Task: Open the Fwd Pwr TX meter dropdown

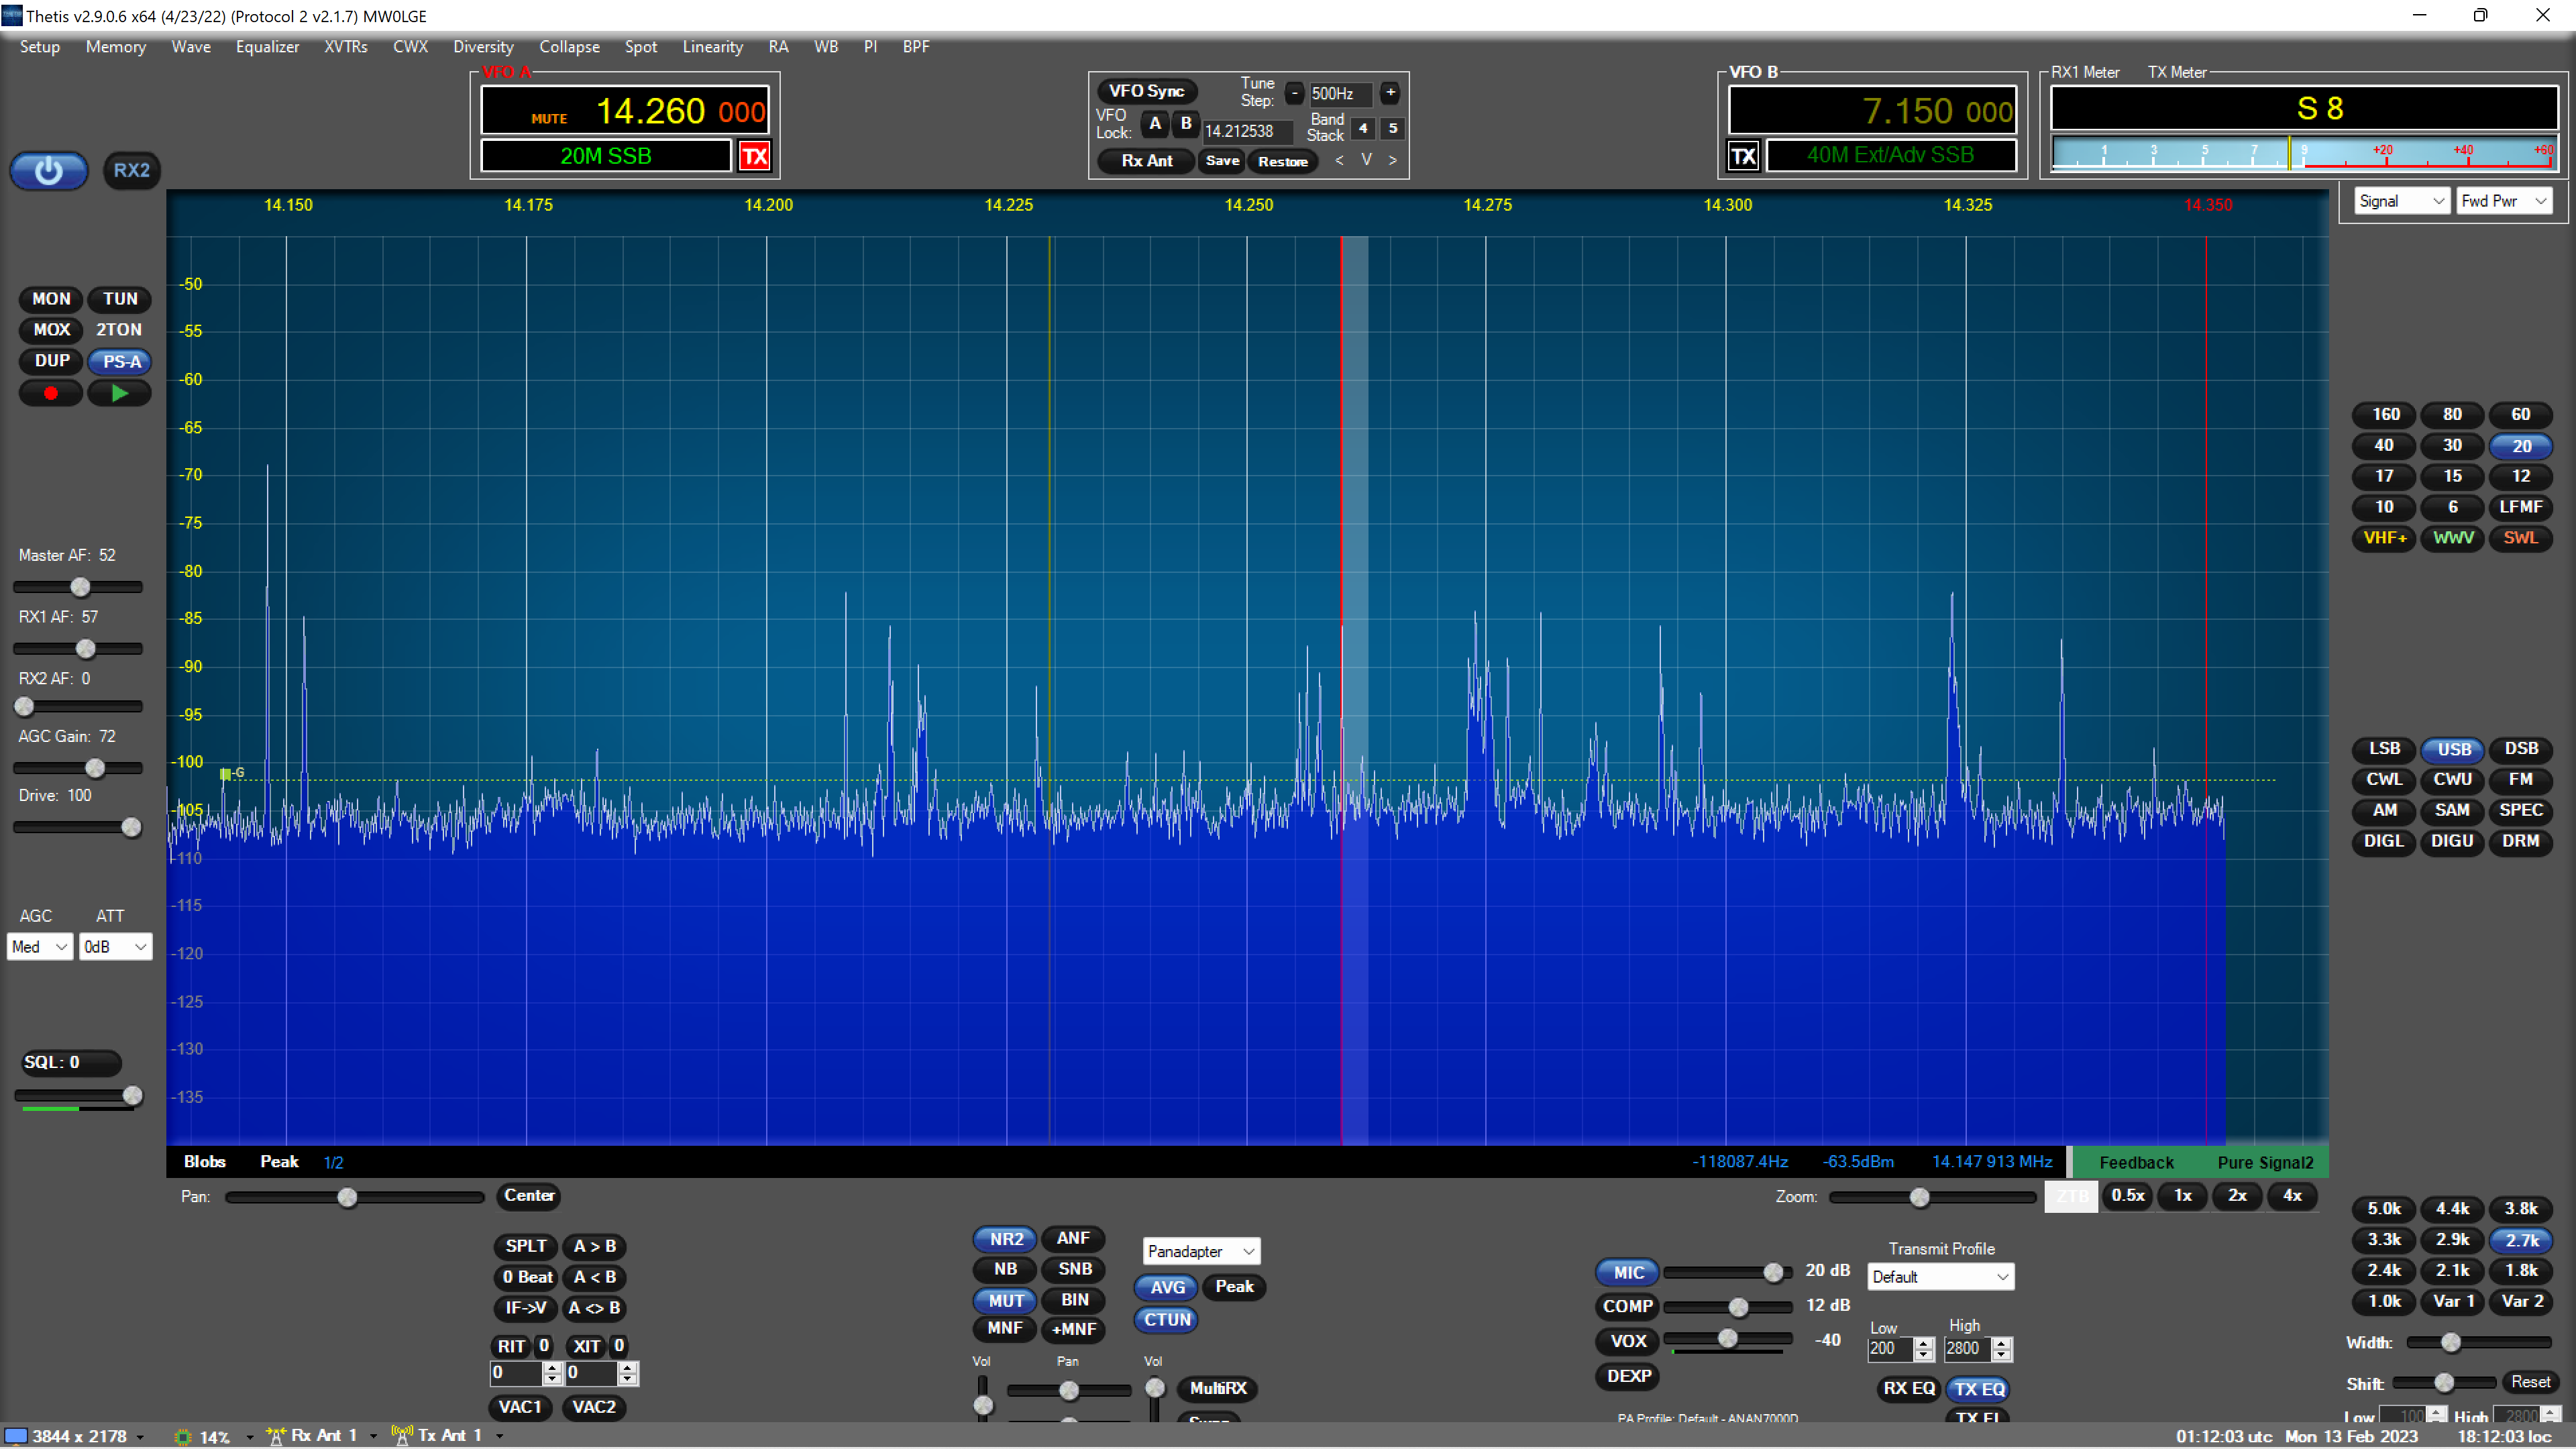Action: coord(2504,201)
